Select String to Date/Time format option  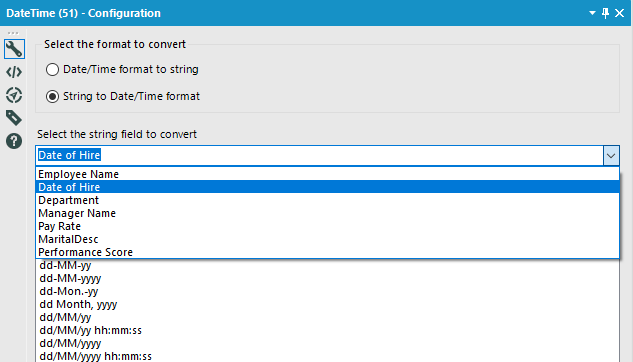123,96
